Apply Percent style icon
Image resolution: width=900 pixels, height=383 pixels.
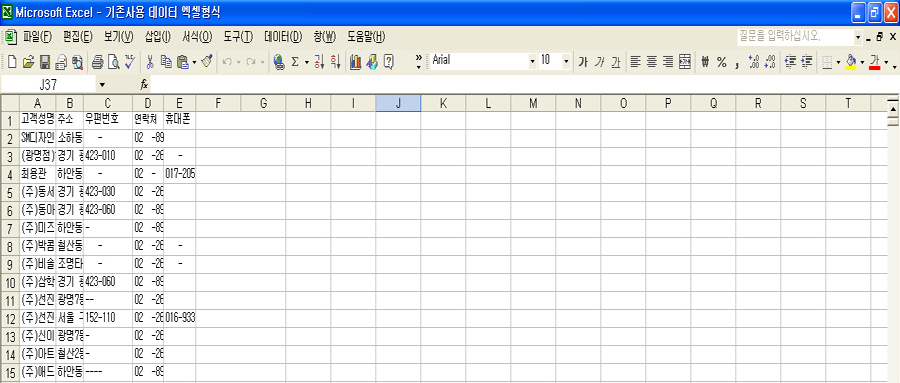721,61
